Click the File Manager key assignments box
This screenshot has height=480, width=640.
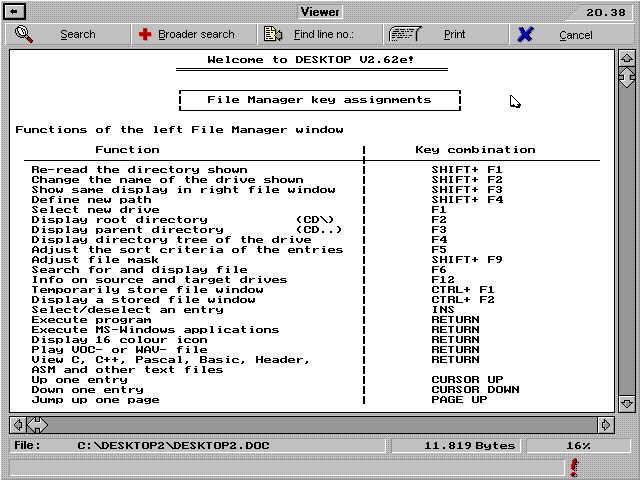coord(320,100)
